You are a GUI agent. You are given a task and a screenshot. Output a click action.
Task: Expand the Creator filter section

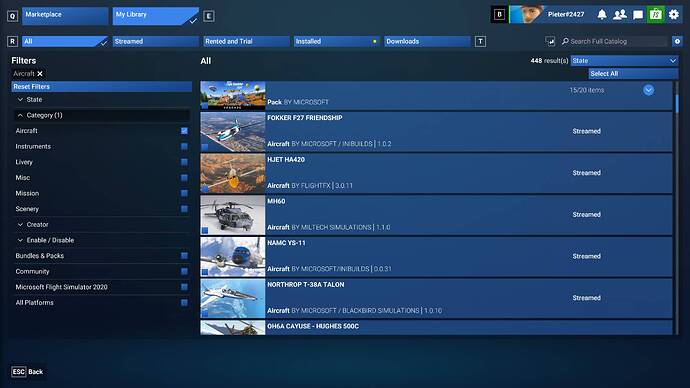(102, 224)
